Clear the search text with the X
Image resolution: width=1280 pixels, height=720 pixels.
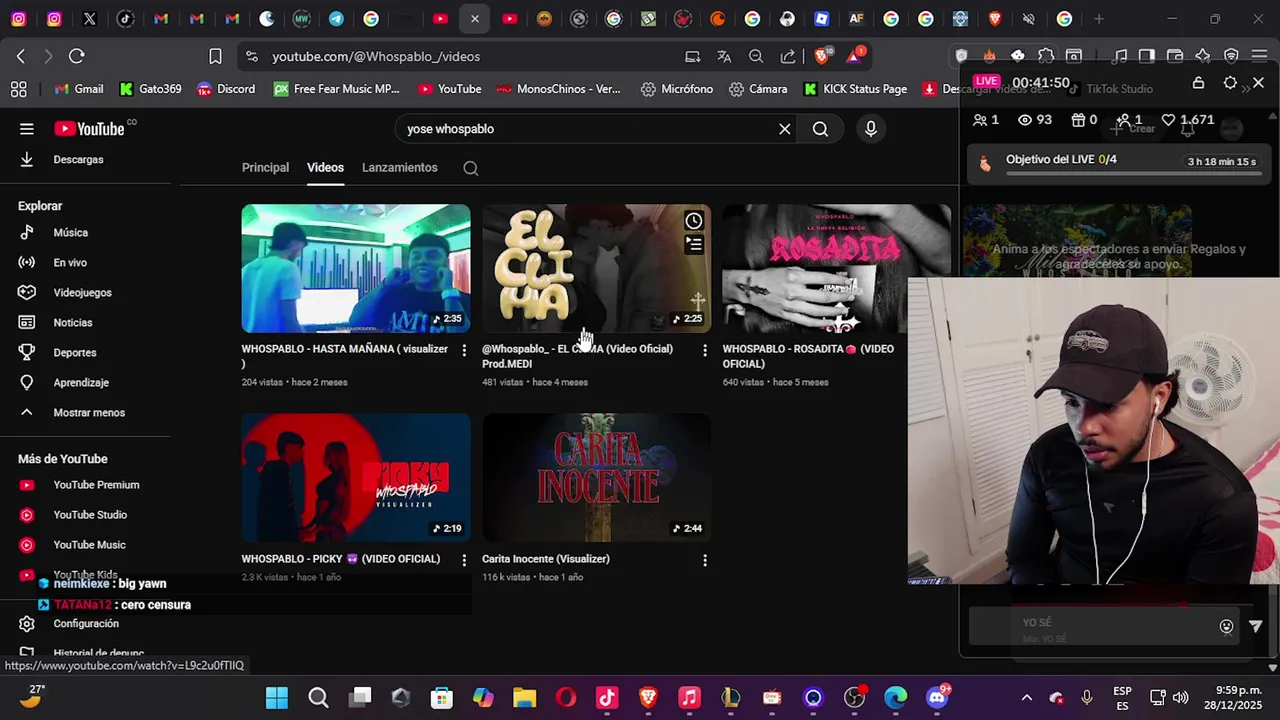click(x=785, y=129)
